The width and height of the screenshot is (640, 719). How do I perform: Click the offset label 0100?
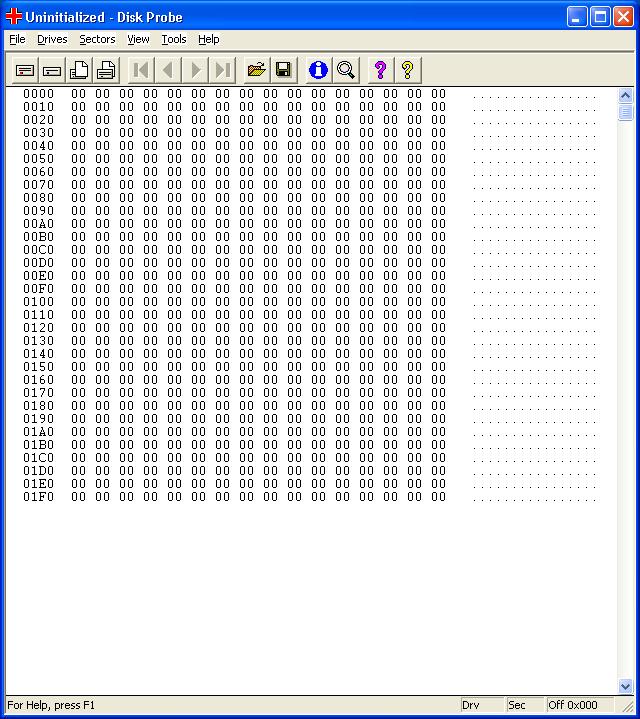point(39,302)
